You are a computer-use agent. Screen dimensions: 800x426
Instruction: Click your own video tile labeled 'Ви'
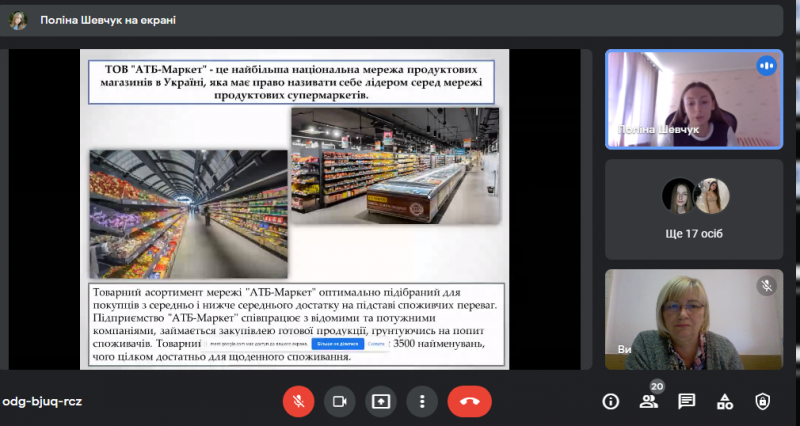(x=694, y=319)
